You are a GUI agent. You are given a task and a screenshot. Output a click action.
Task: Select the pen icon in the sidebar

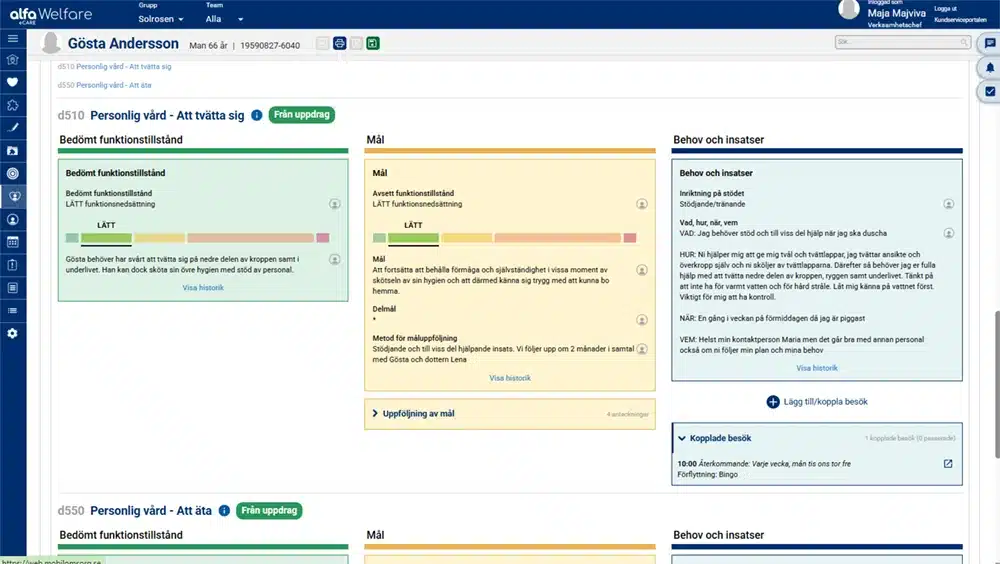click(x=13, y=128)
